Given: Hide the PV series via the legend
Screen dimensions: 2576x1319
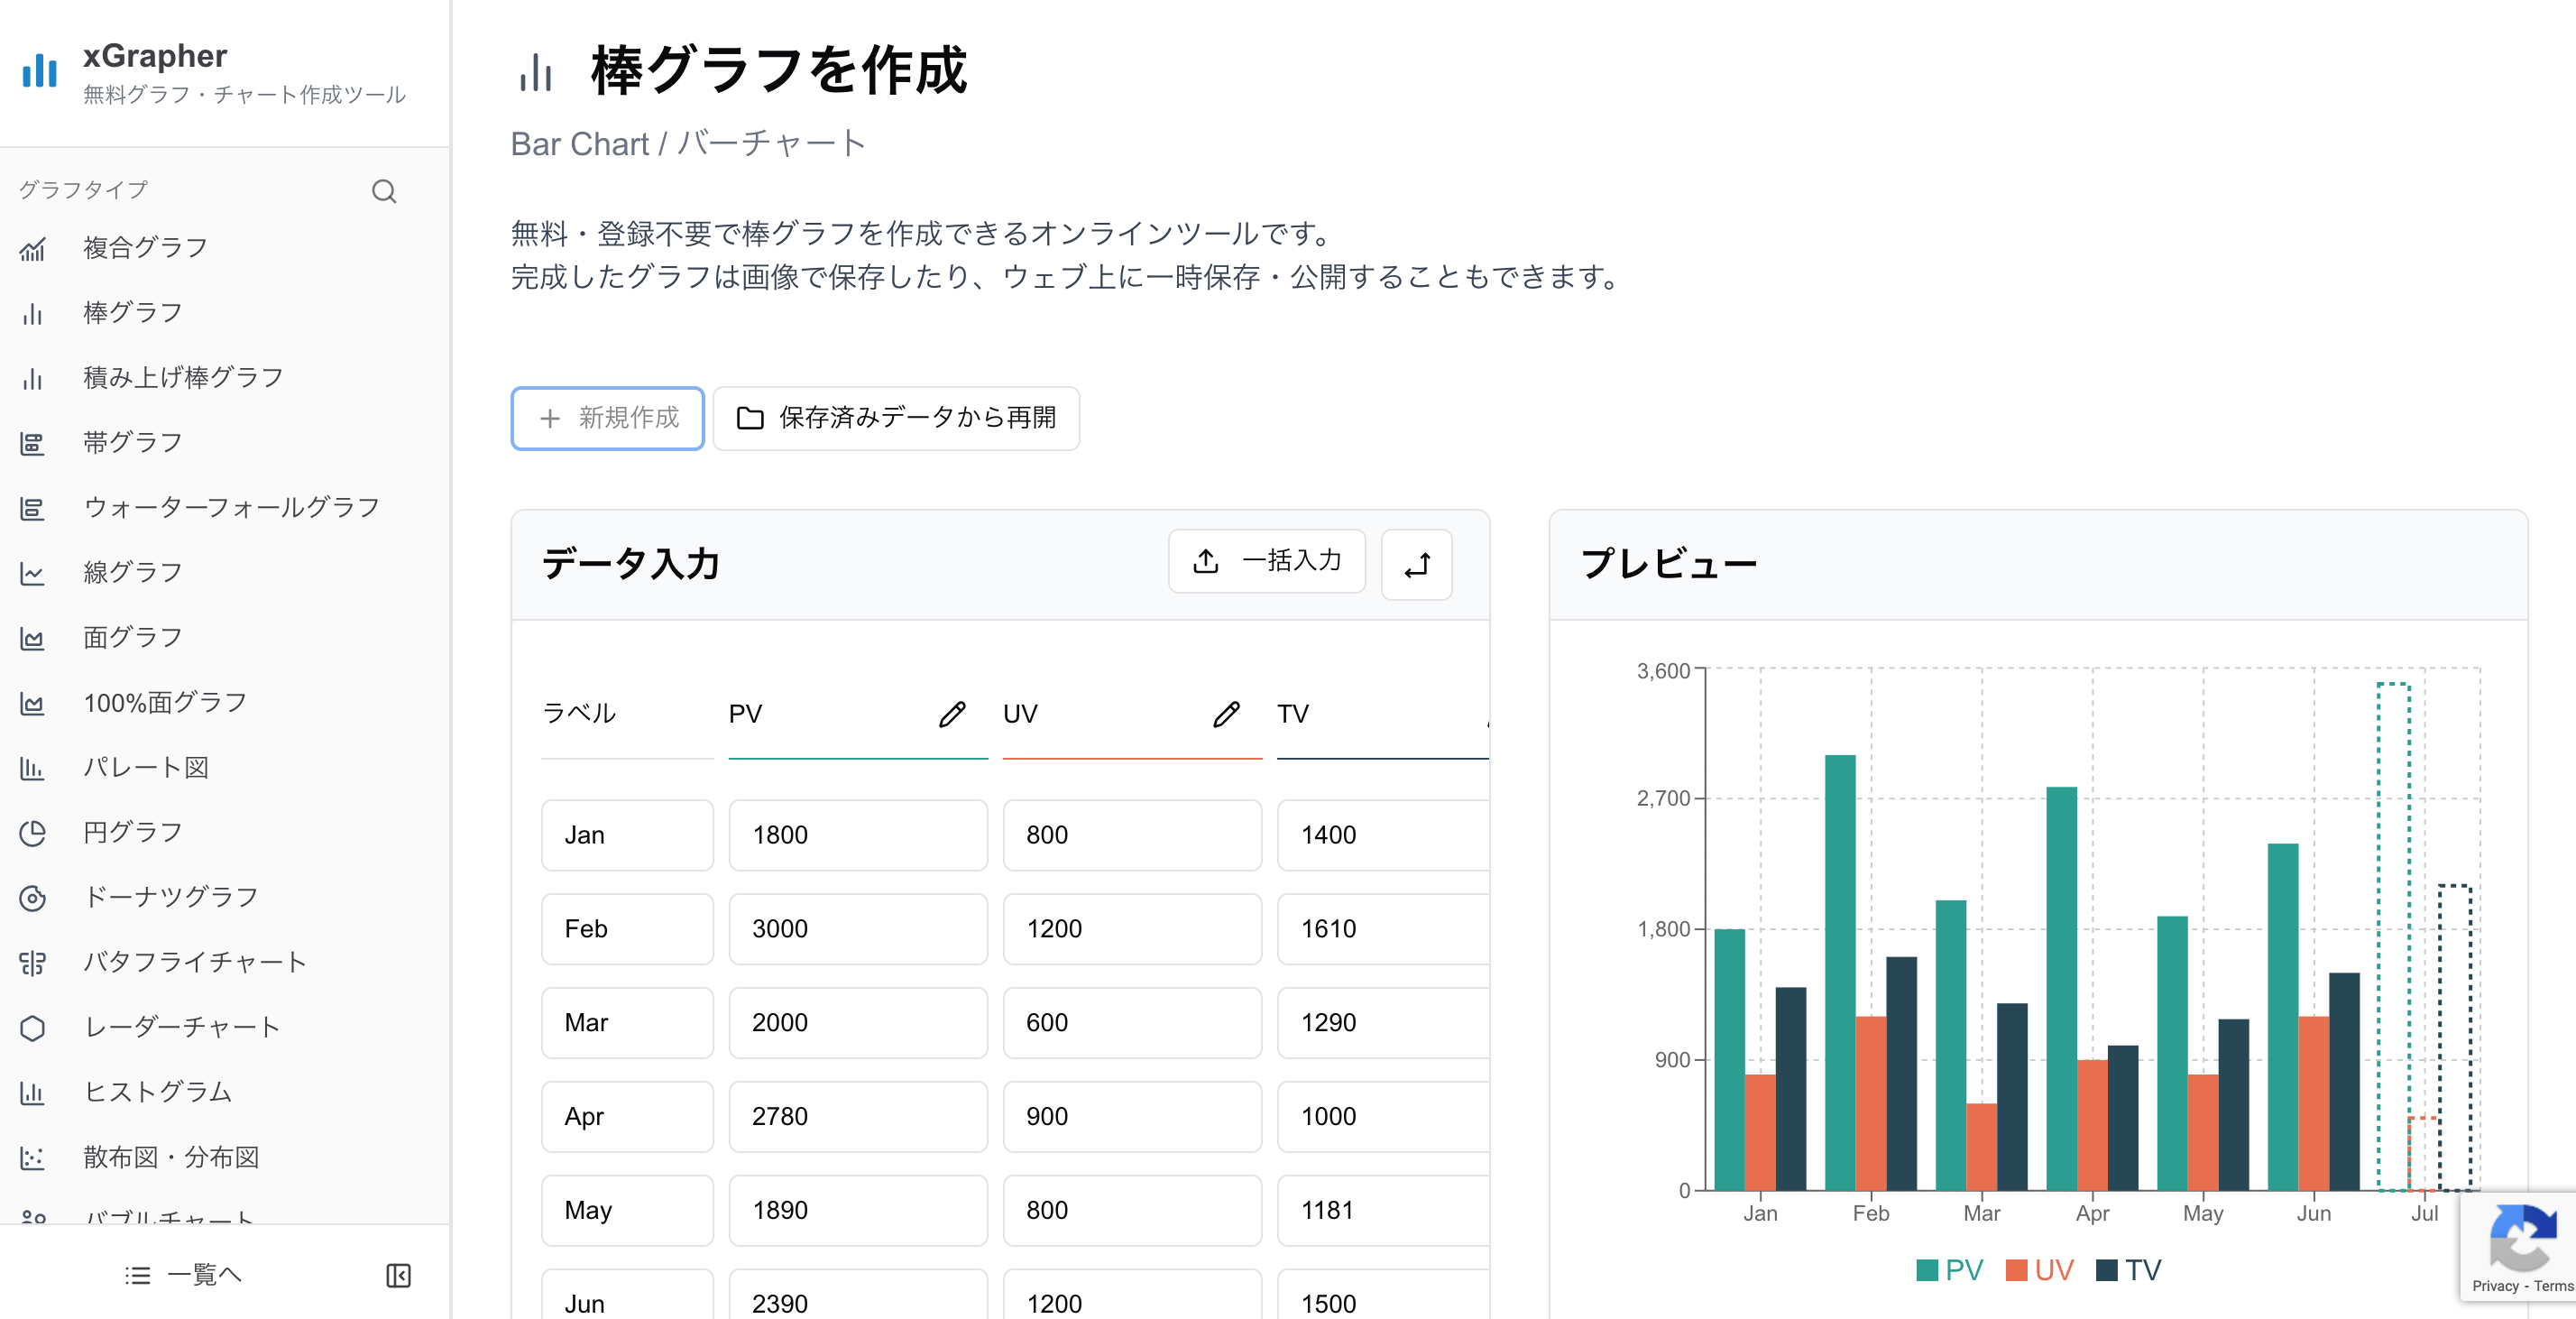Looking at the screenshot, I should (x=1949, y=1269).
